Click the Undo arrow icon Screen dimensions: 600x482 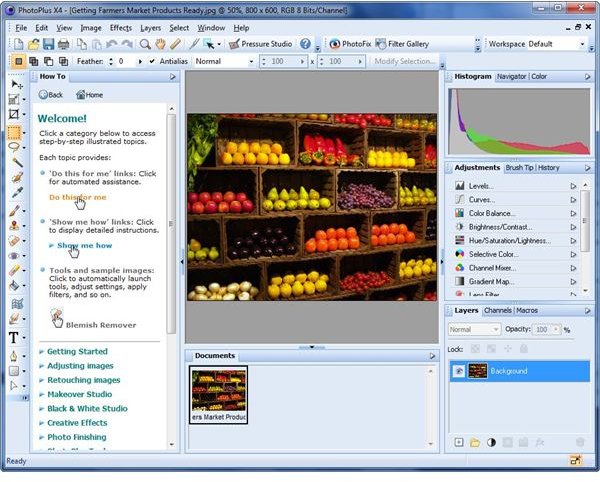click(112, 44)
